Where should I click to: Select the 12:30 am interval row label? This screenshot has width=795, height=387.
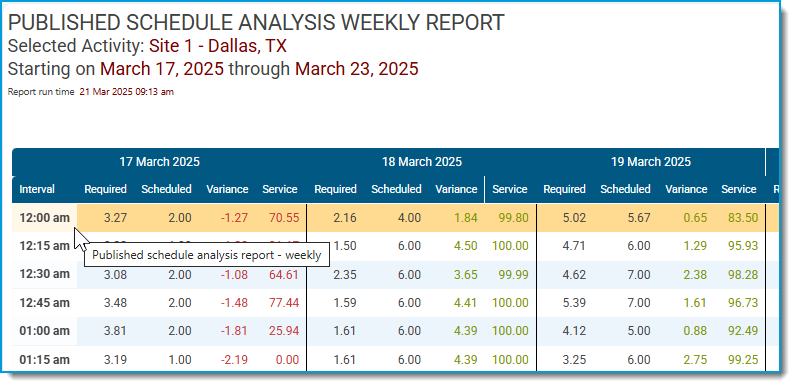[45, 274]
